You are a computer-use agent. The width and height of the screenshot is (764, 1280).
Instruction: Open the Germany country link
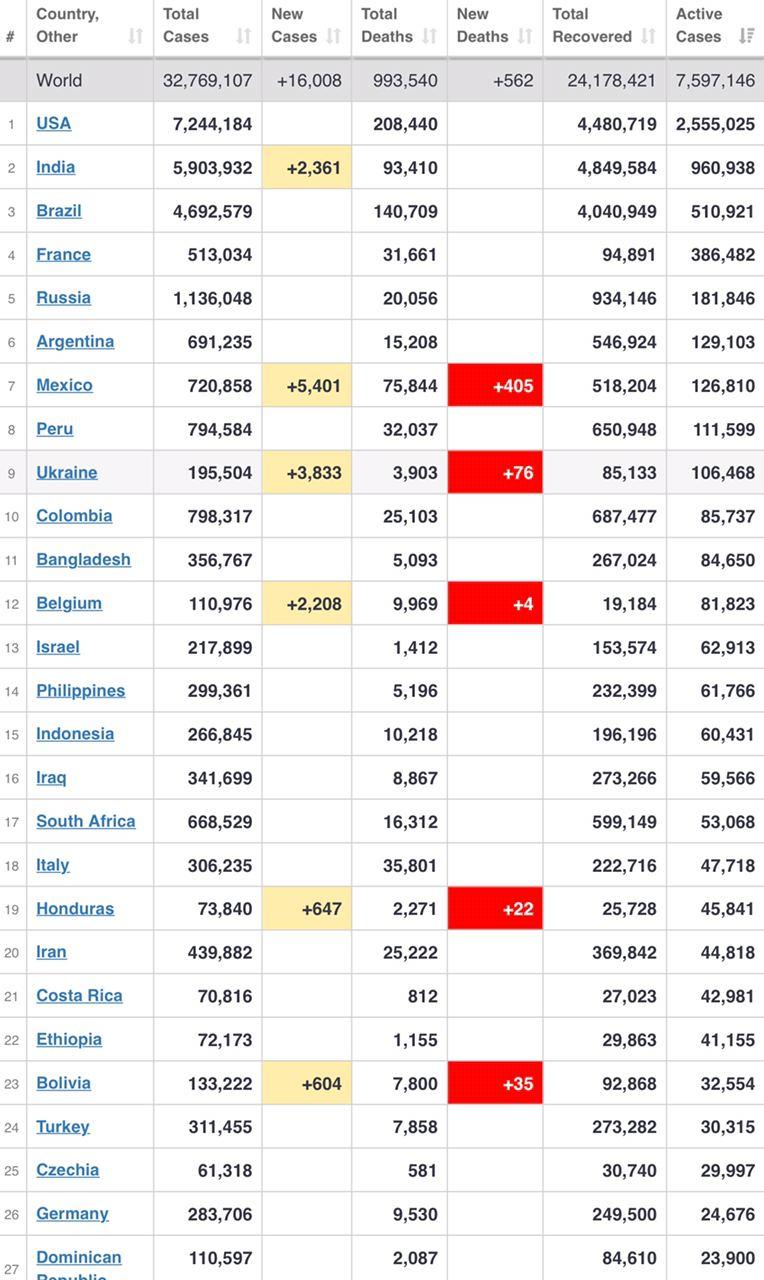[x=72, y=1213]
